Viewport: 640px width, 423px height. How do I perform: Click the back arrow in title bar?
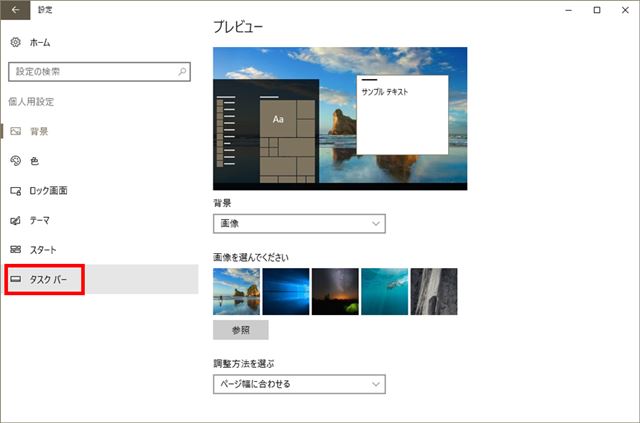(15, 10)
